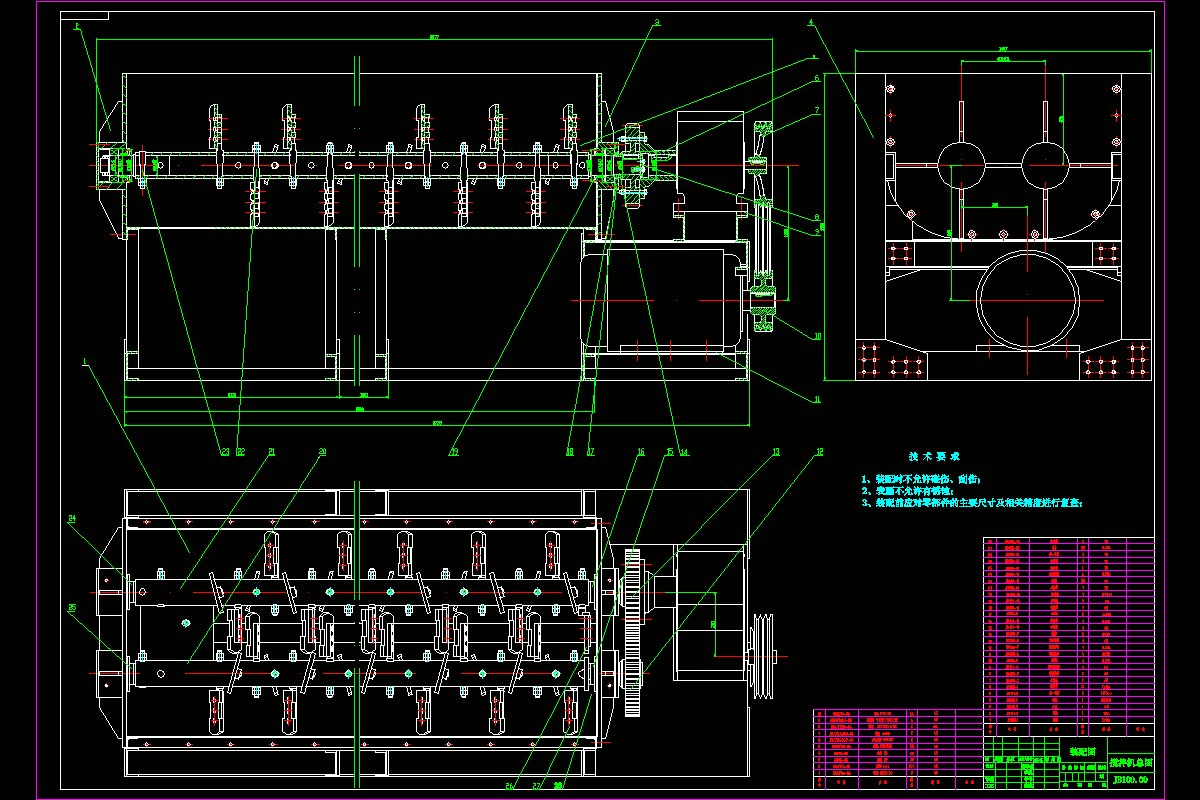Image resolution: width=1200 pixels, height=800 pixels.
Task: Select technical requirement line 1 text
Action: [x=920, y=480]
